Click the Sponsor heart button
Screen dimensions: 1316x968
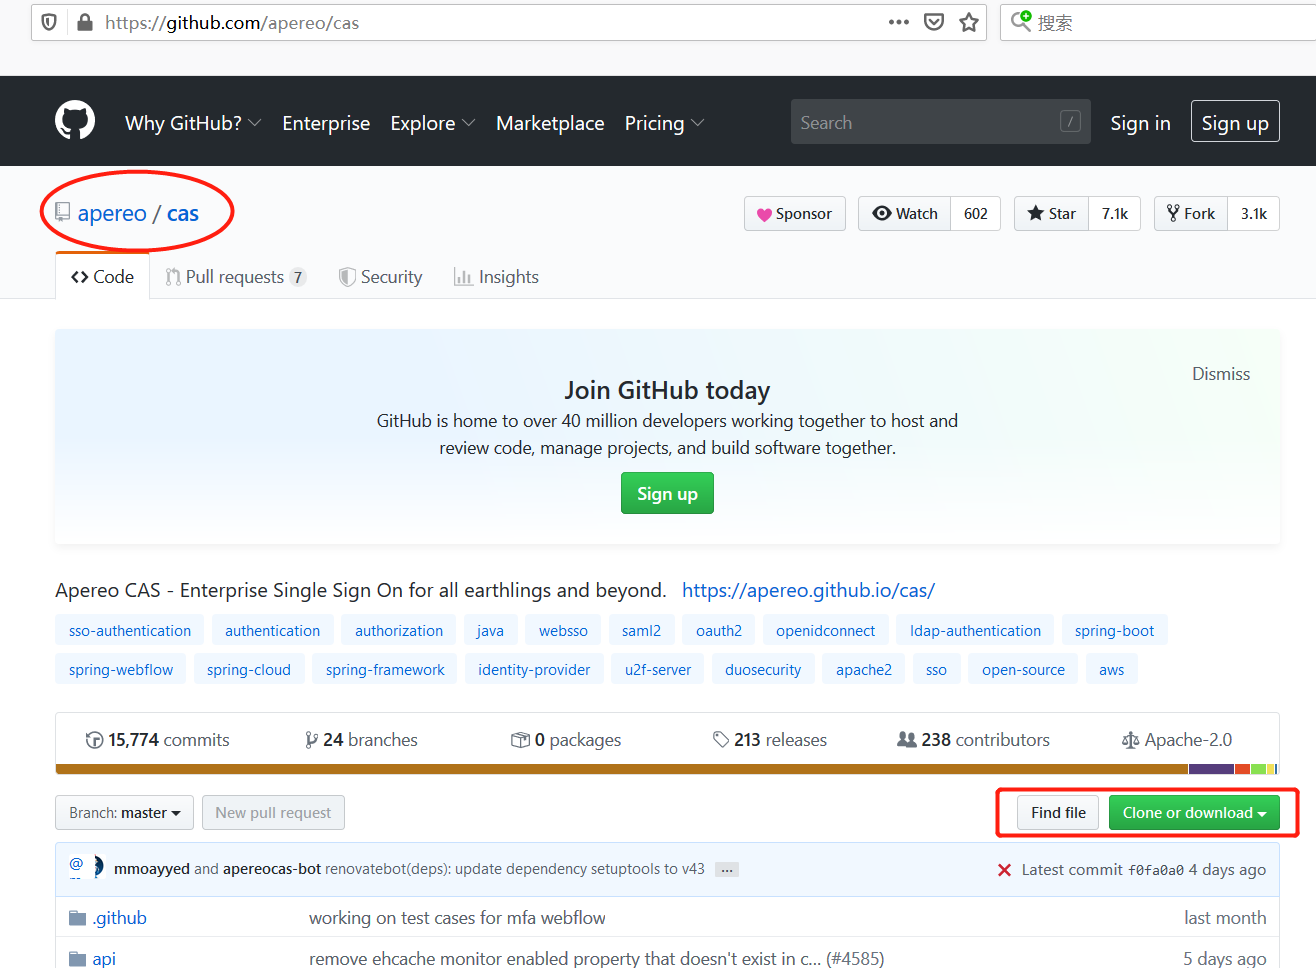pyautogui.click(x=795, y=214)
